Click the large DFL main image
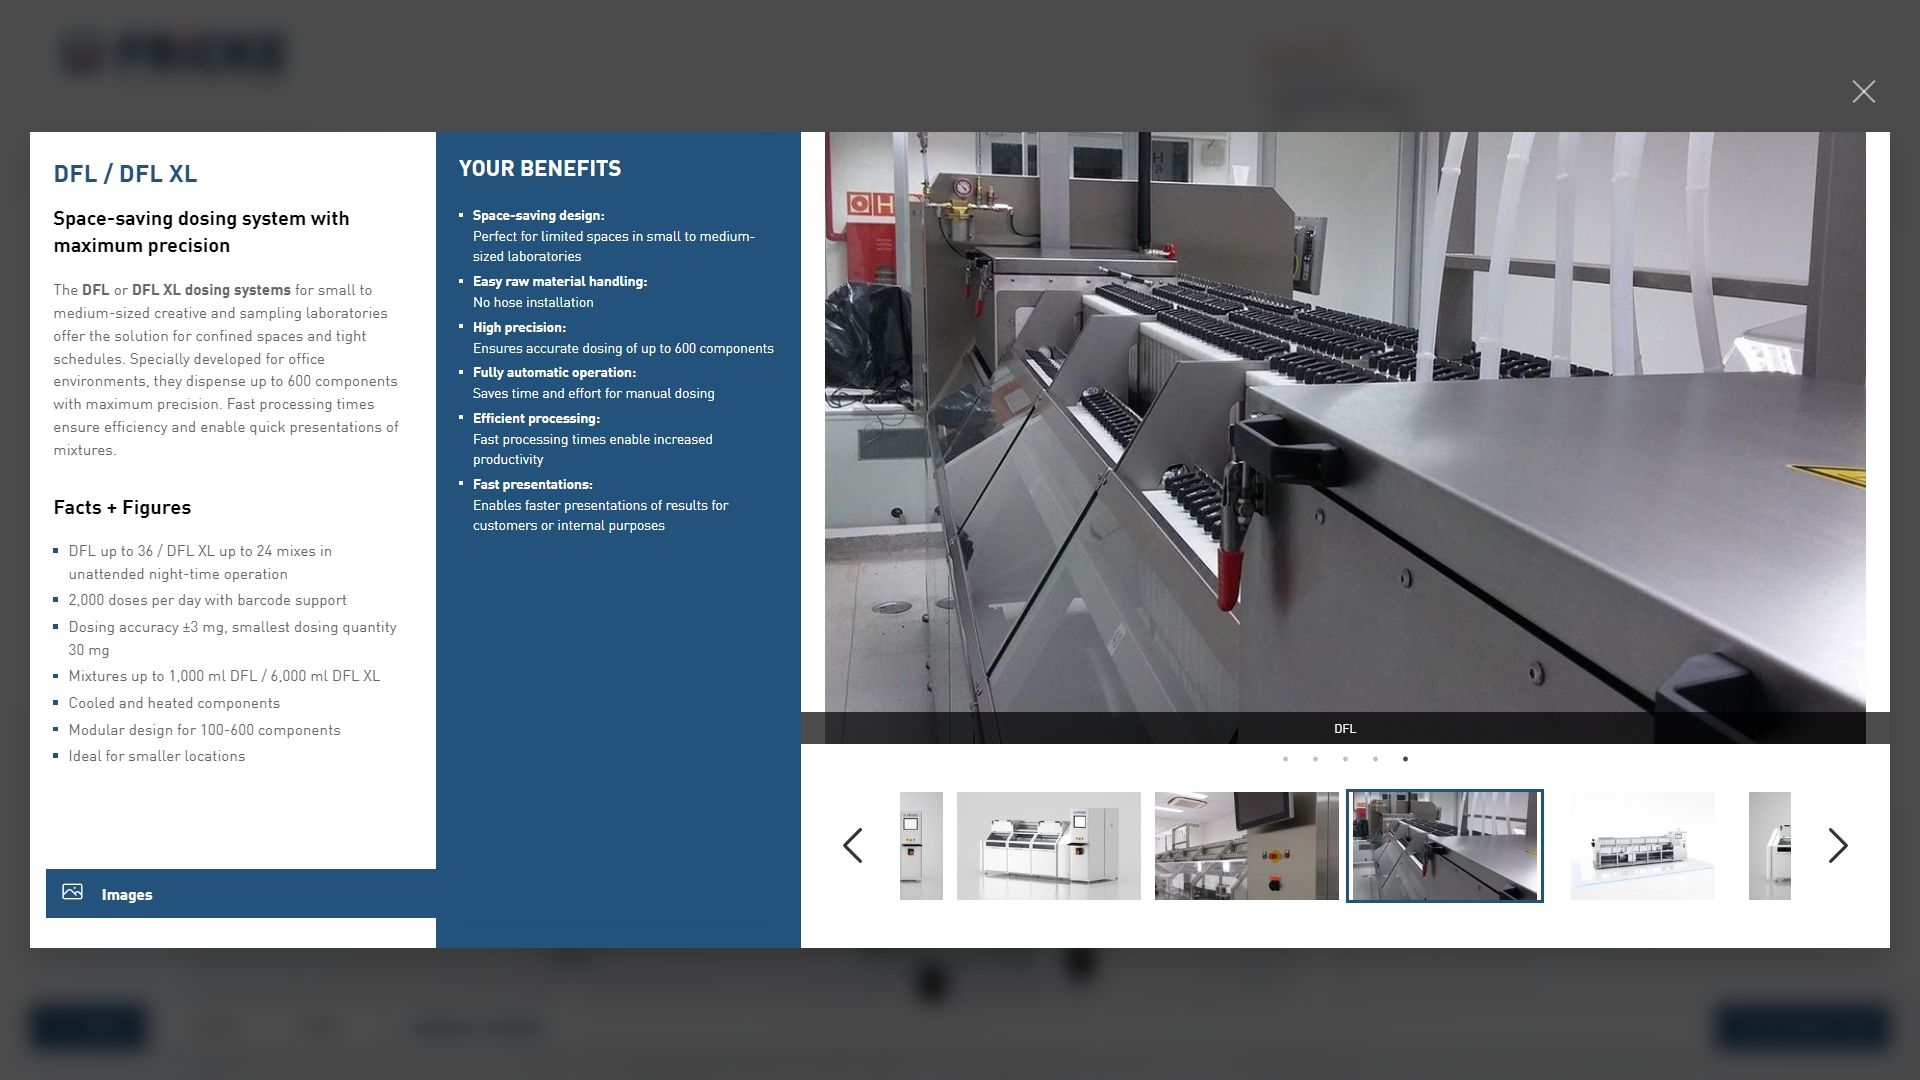Viewport: 1920px width, 1080px height. click(x=1344, y=420)
